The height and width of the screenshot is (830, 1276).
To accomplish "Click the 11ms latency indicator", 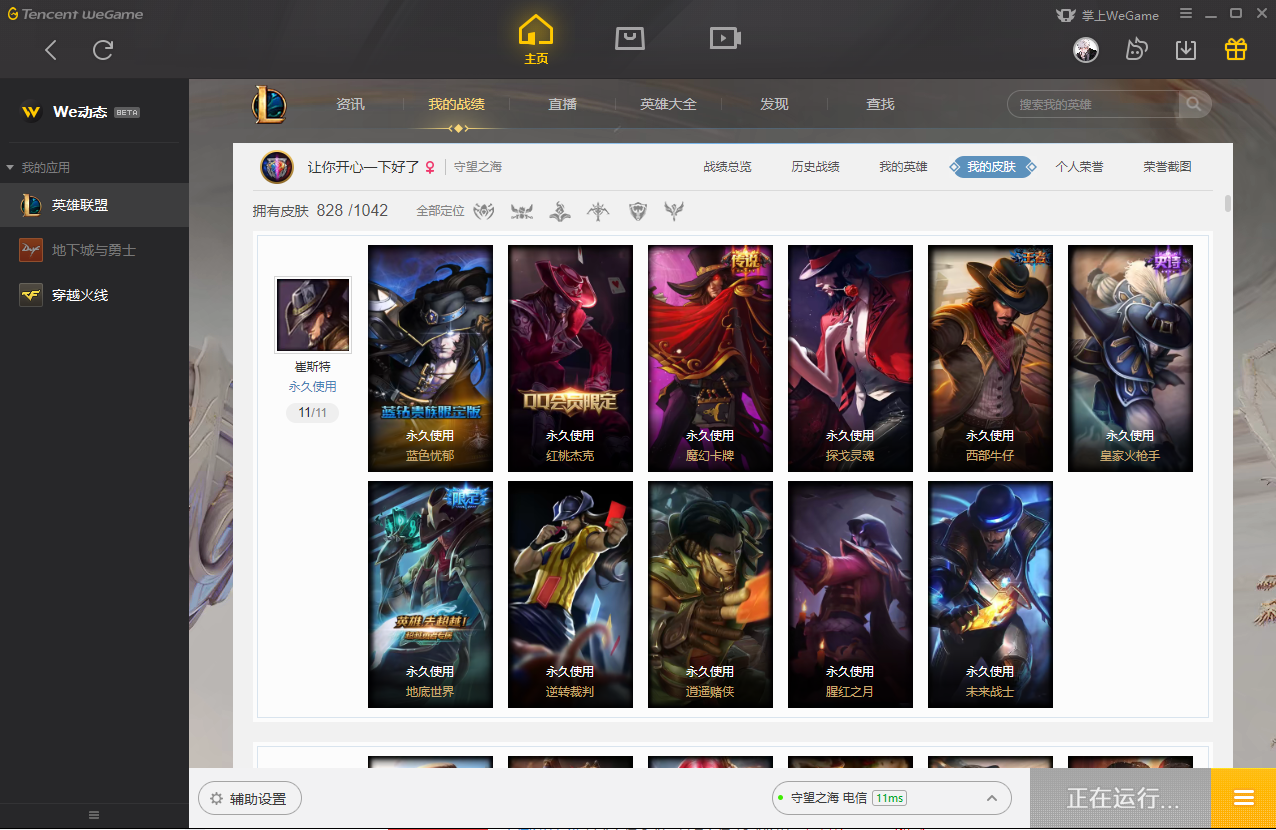I will (x=889, y=798).
